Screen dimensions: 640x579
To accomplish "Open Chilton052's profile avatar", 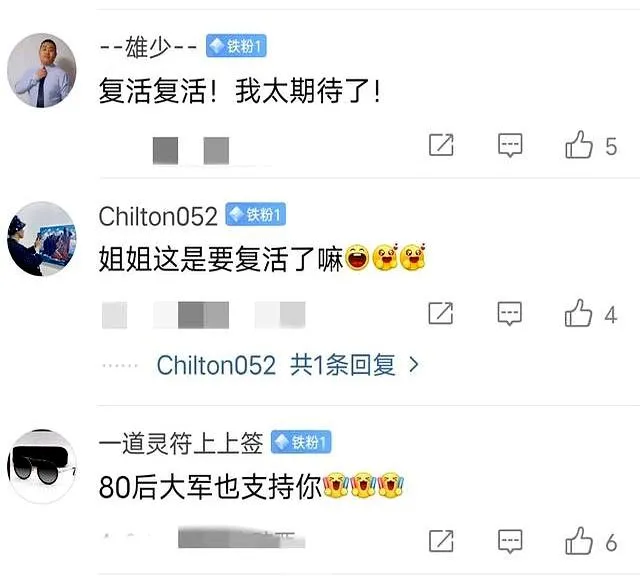I will tap(42, 239).
